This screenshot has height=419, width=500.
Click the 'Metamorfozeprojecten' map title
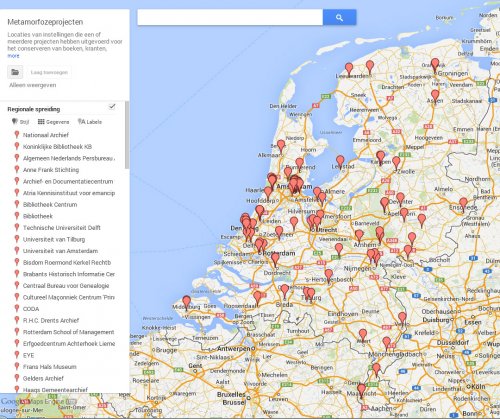(x=45, y=22)
